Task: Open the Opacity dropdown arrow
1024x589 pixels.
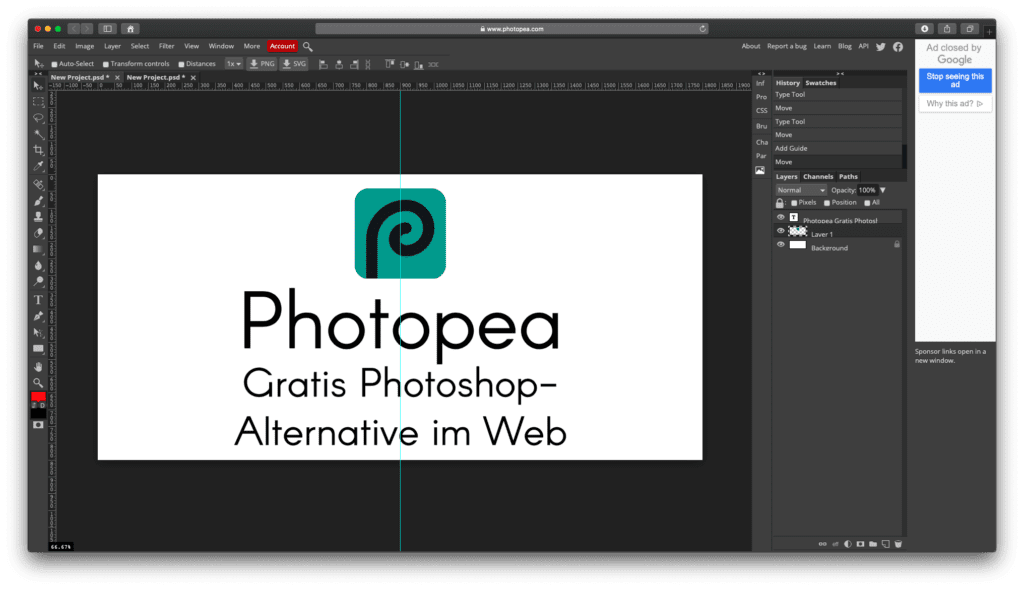Action: (881, 189)
